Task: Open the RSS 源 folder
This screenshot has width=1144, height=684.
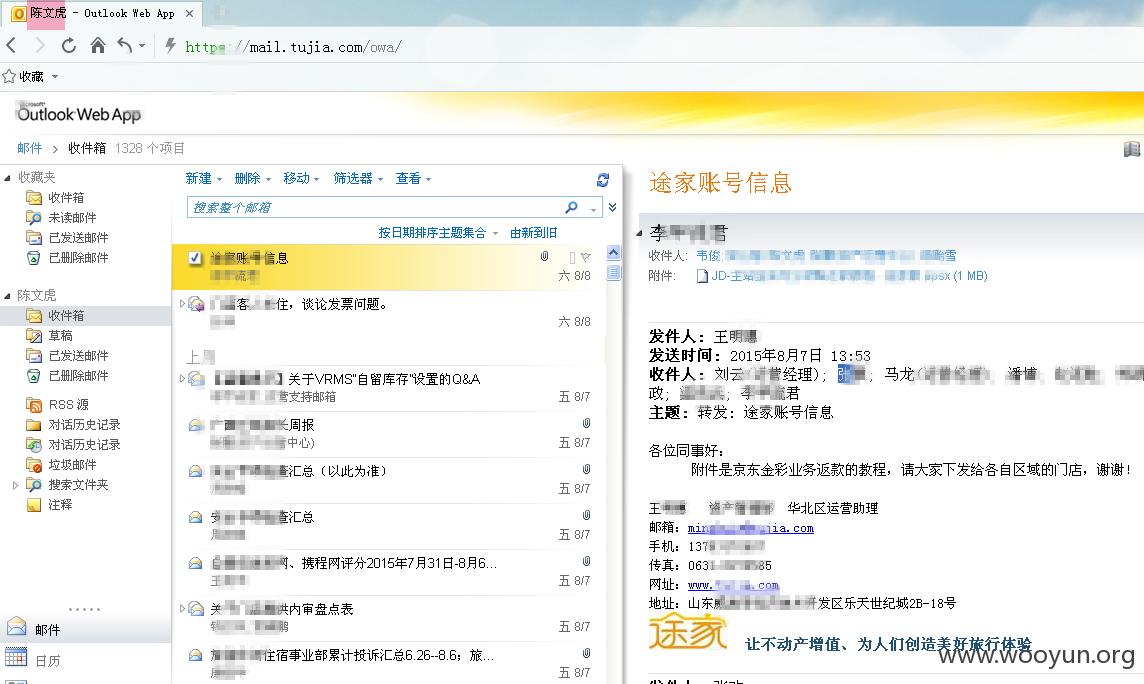Action: pos(68,405)
